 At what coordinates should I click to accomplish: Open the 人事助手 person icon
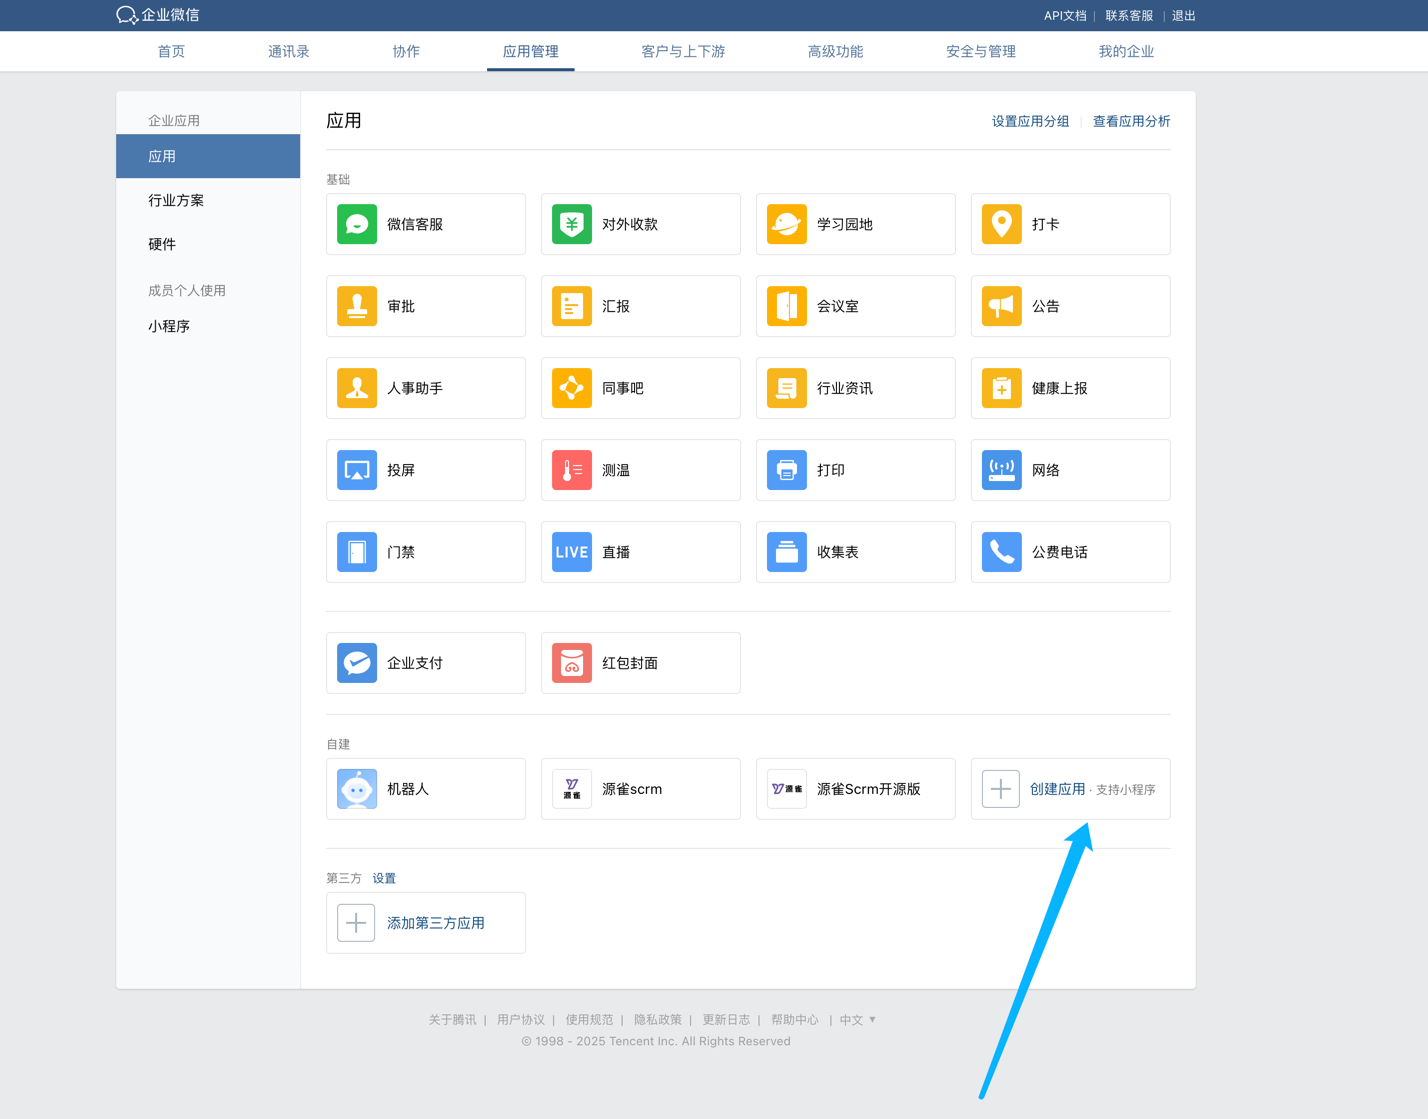(x=357, y=388)
